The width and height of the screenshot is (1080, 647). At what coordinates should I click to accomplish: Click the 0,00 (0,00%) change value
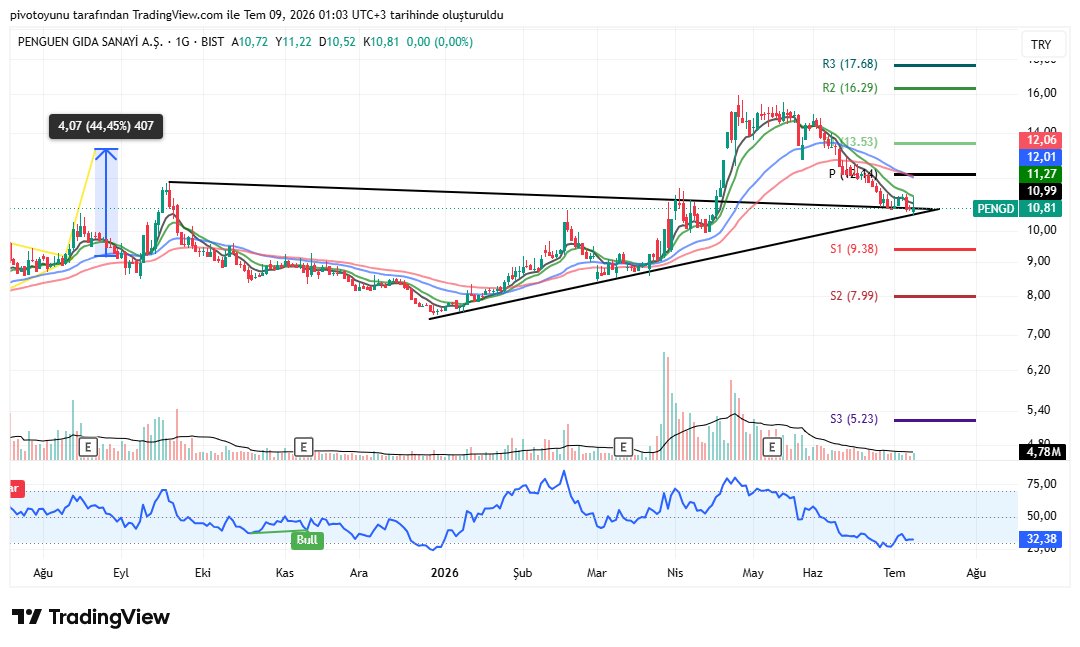[x=439, y=42]
